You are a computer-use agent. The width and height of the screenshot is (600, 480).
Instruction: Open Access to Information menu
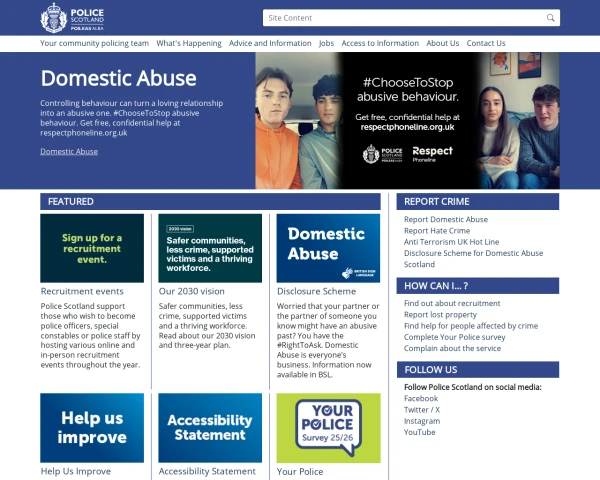pyautogui.click(x=380, y=43)
